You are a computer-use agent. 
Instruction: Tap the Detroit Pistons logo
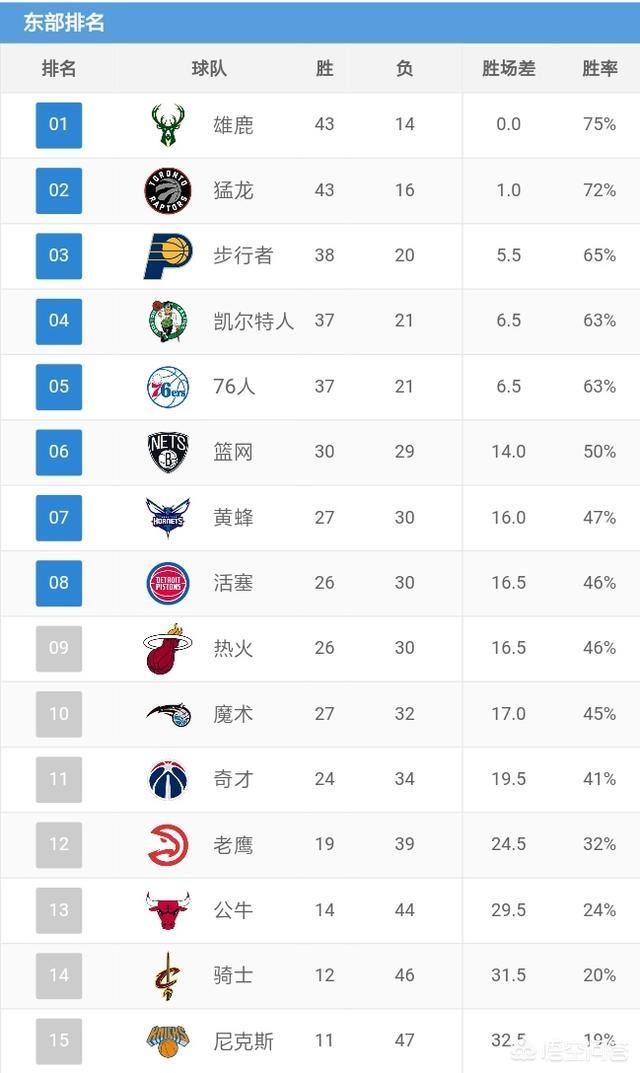(167, 583)
